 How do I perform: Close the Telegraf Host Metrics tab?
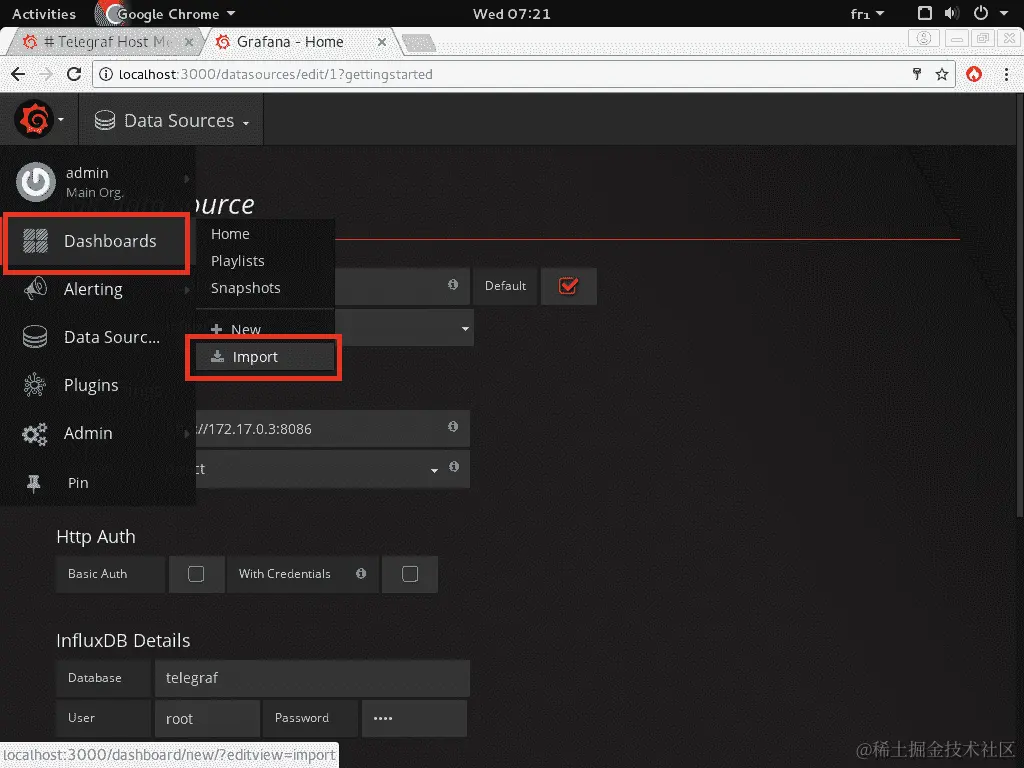tap(189, 42)
